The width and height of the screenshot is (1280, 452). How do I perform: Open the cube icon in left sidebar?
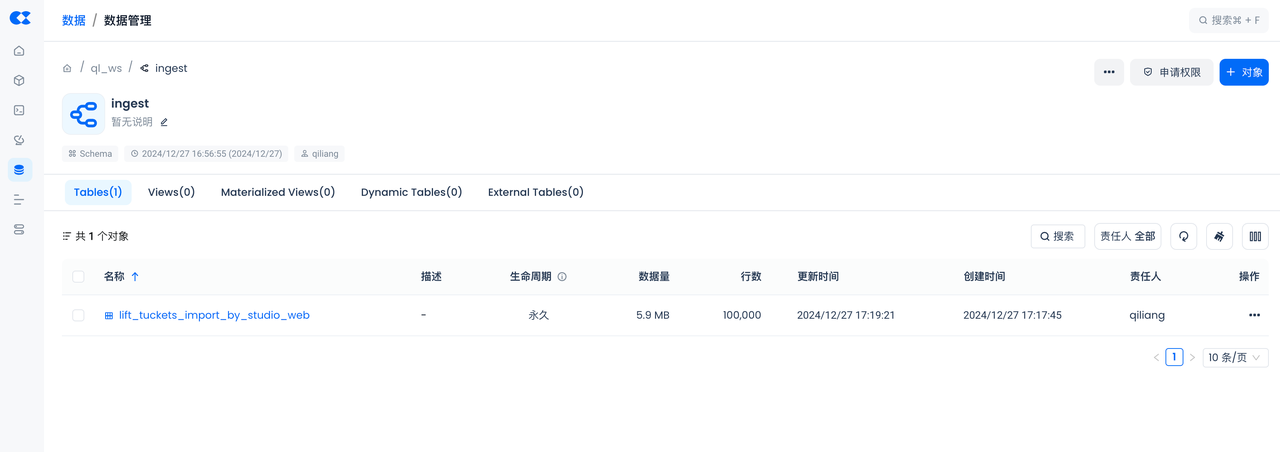(19, 81)
